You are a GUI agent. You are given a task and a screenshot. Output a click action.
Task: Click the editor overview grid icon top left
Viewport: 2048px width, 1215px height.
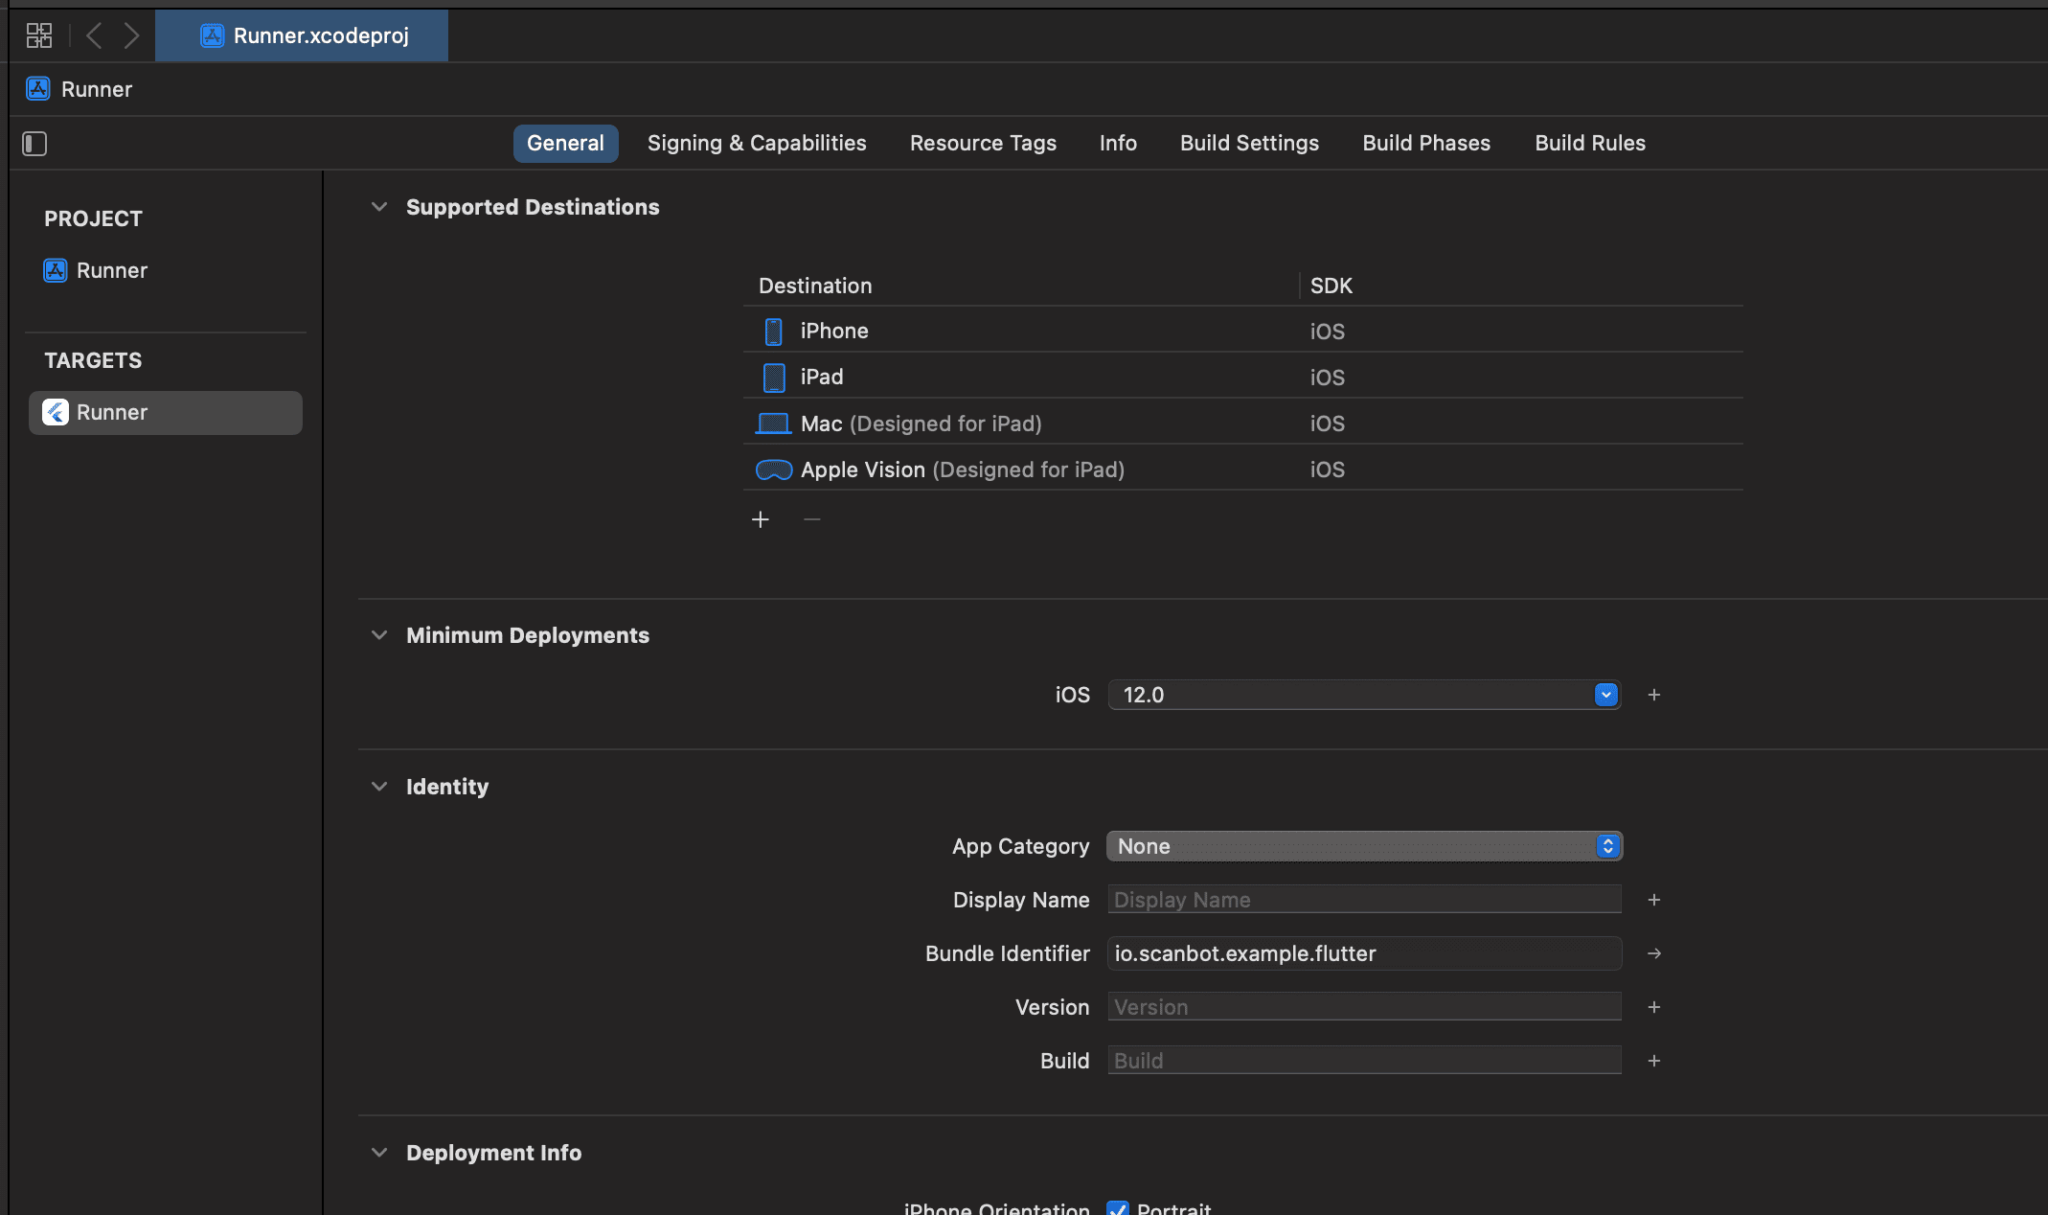coord(39,34)
